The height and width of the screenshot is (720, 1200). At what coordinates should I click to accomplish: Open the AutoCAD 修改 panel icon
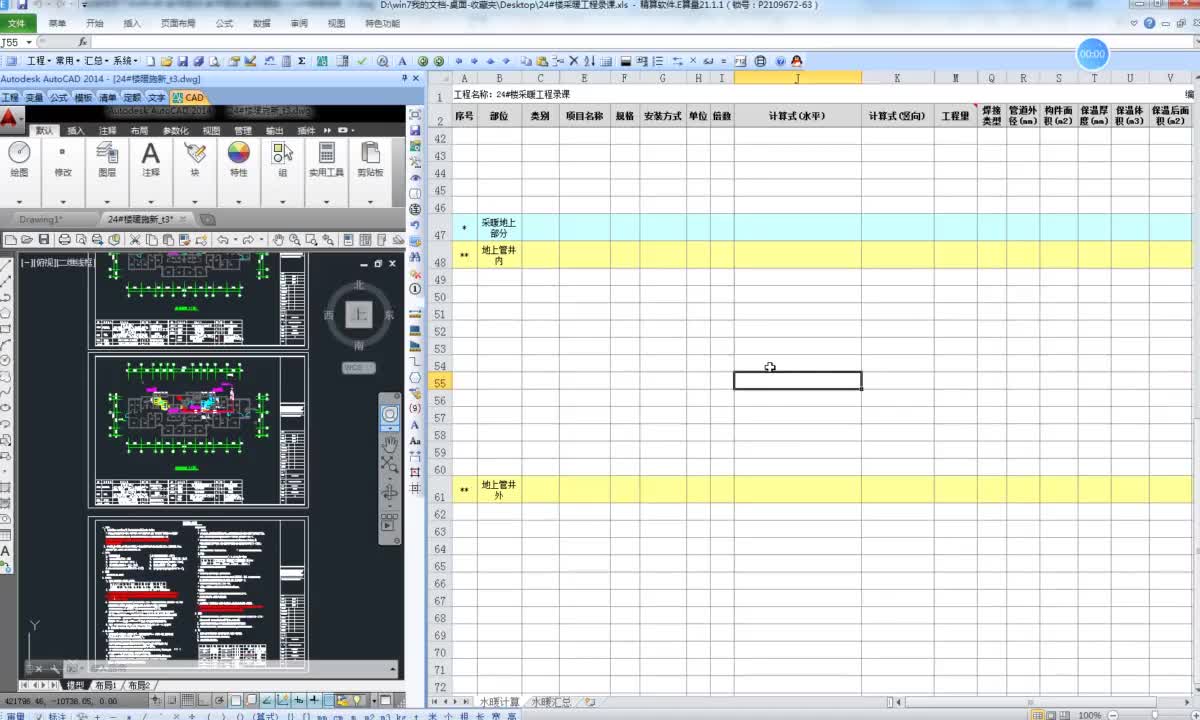point(62,153)
